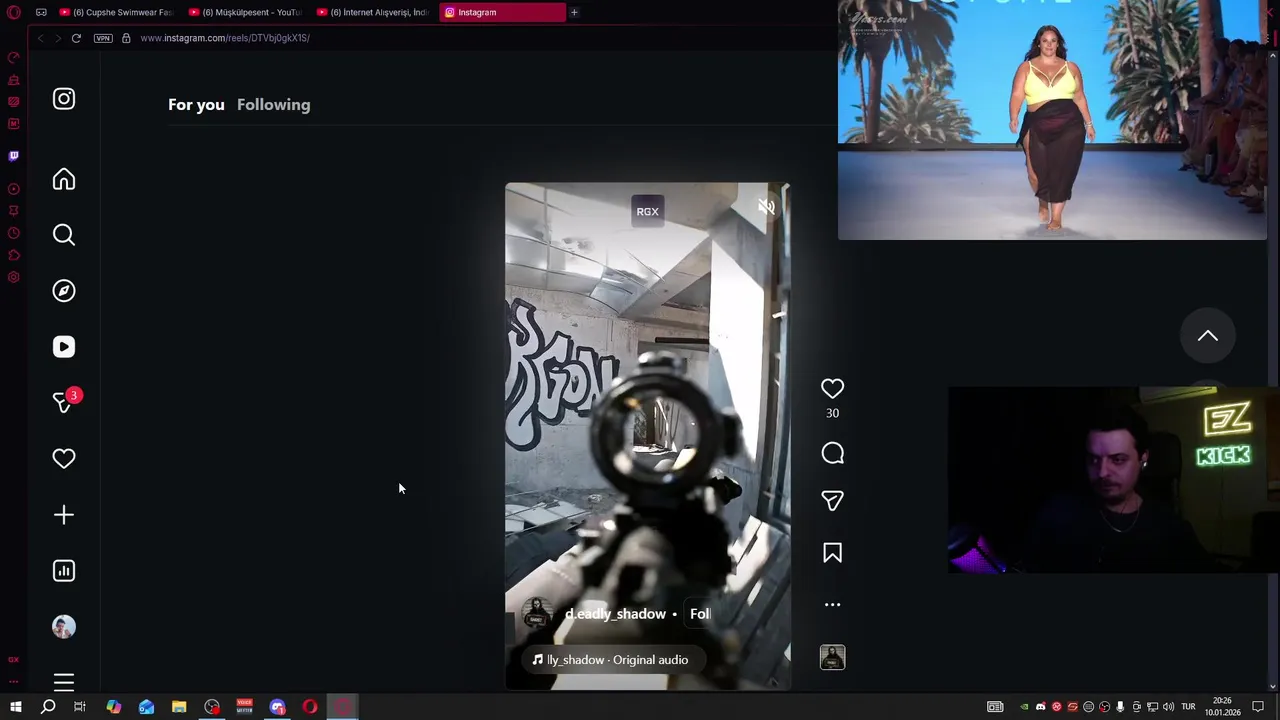Open Outlook from taskbar
The image size is (1280, 720).
tap(146, 707)
